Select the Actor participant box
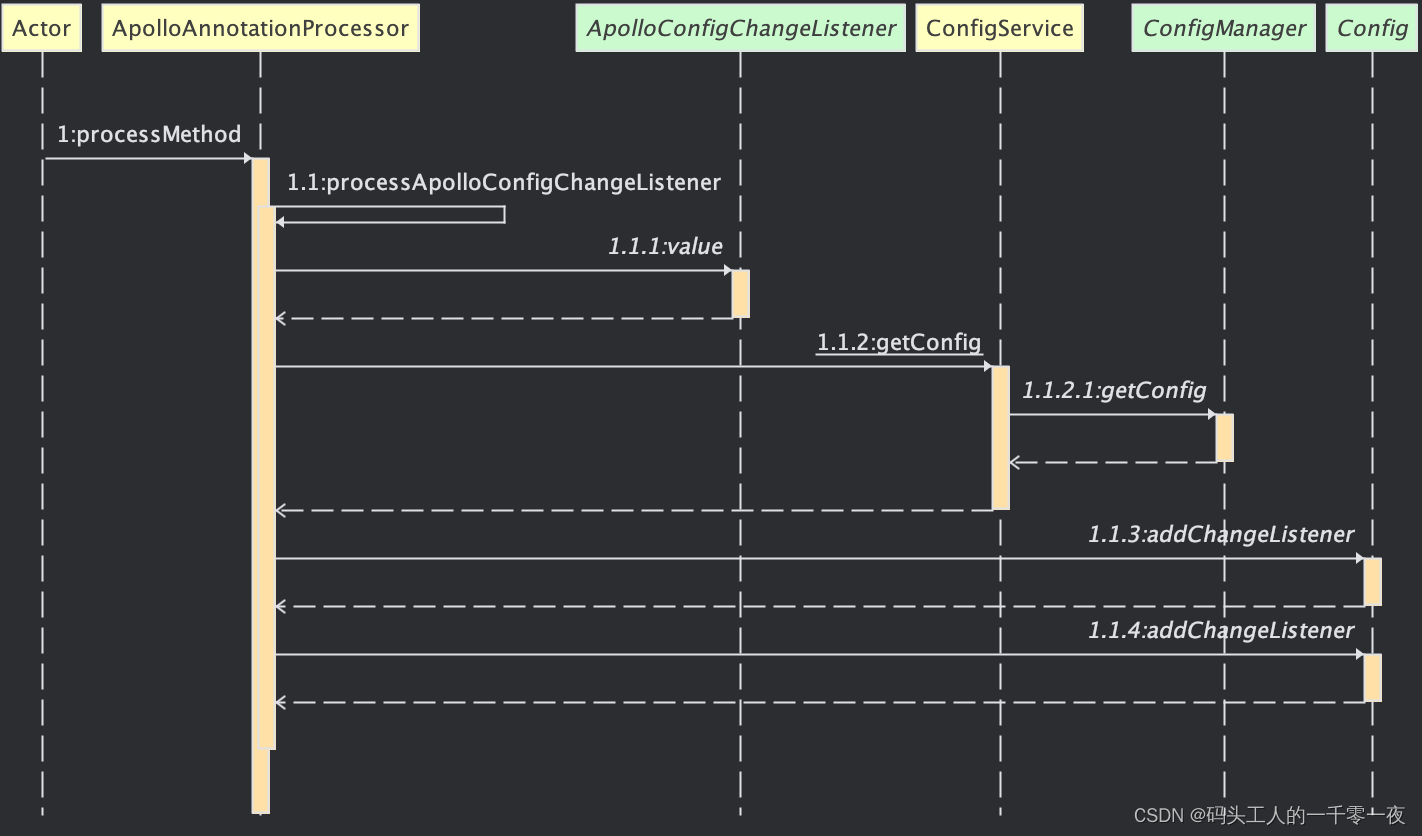 click(x=42, y=28)
